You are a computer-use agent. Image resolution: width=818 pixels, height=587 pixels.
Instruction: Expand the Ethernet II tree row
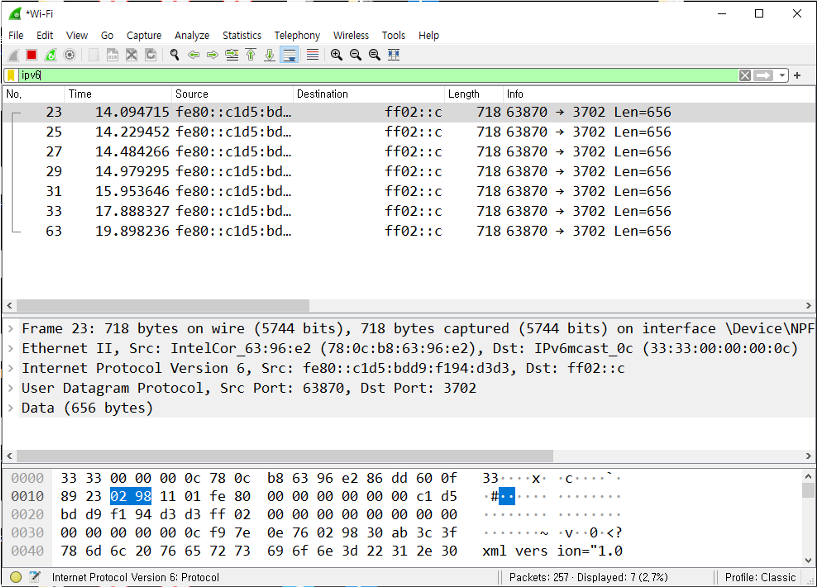click(x=11, y=349)
